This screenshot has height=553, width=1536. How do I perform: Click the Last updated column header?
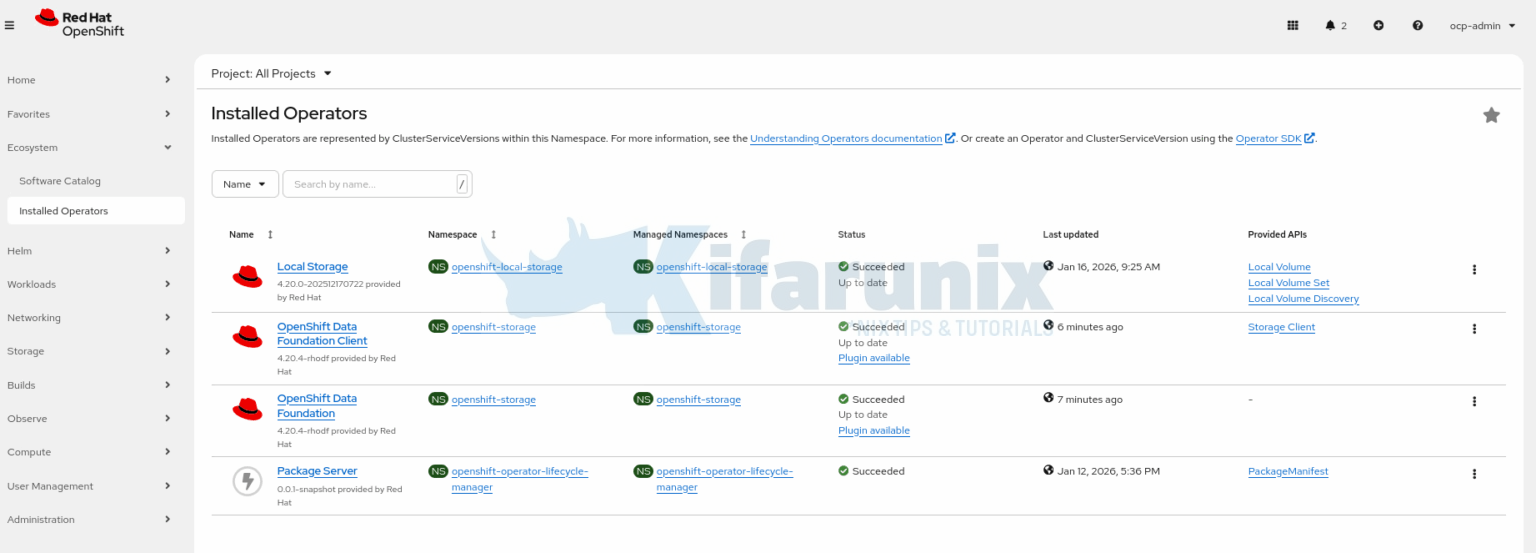1070,235
